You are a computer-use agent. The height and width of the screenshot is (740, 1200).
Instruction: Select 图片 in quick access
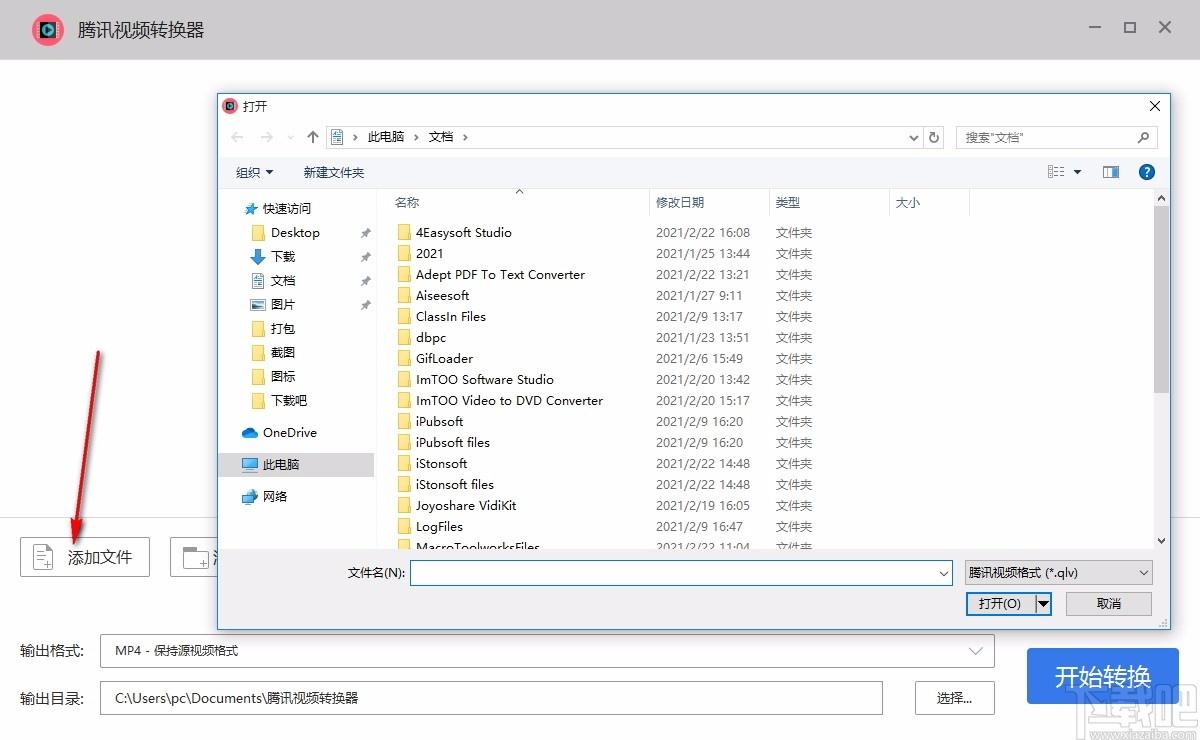[x=283, y=304]
